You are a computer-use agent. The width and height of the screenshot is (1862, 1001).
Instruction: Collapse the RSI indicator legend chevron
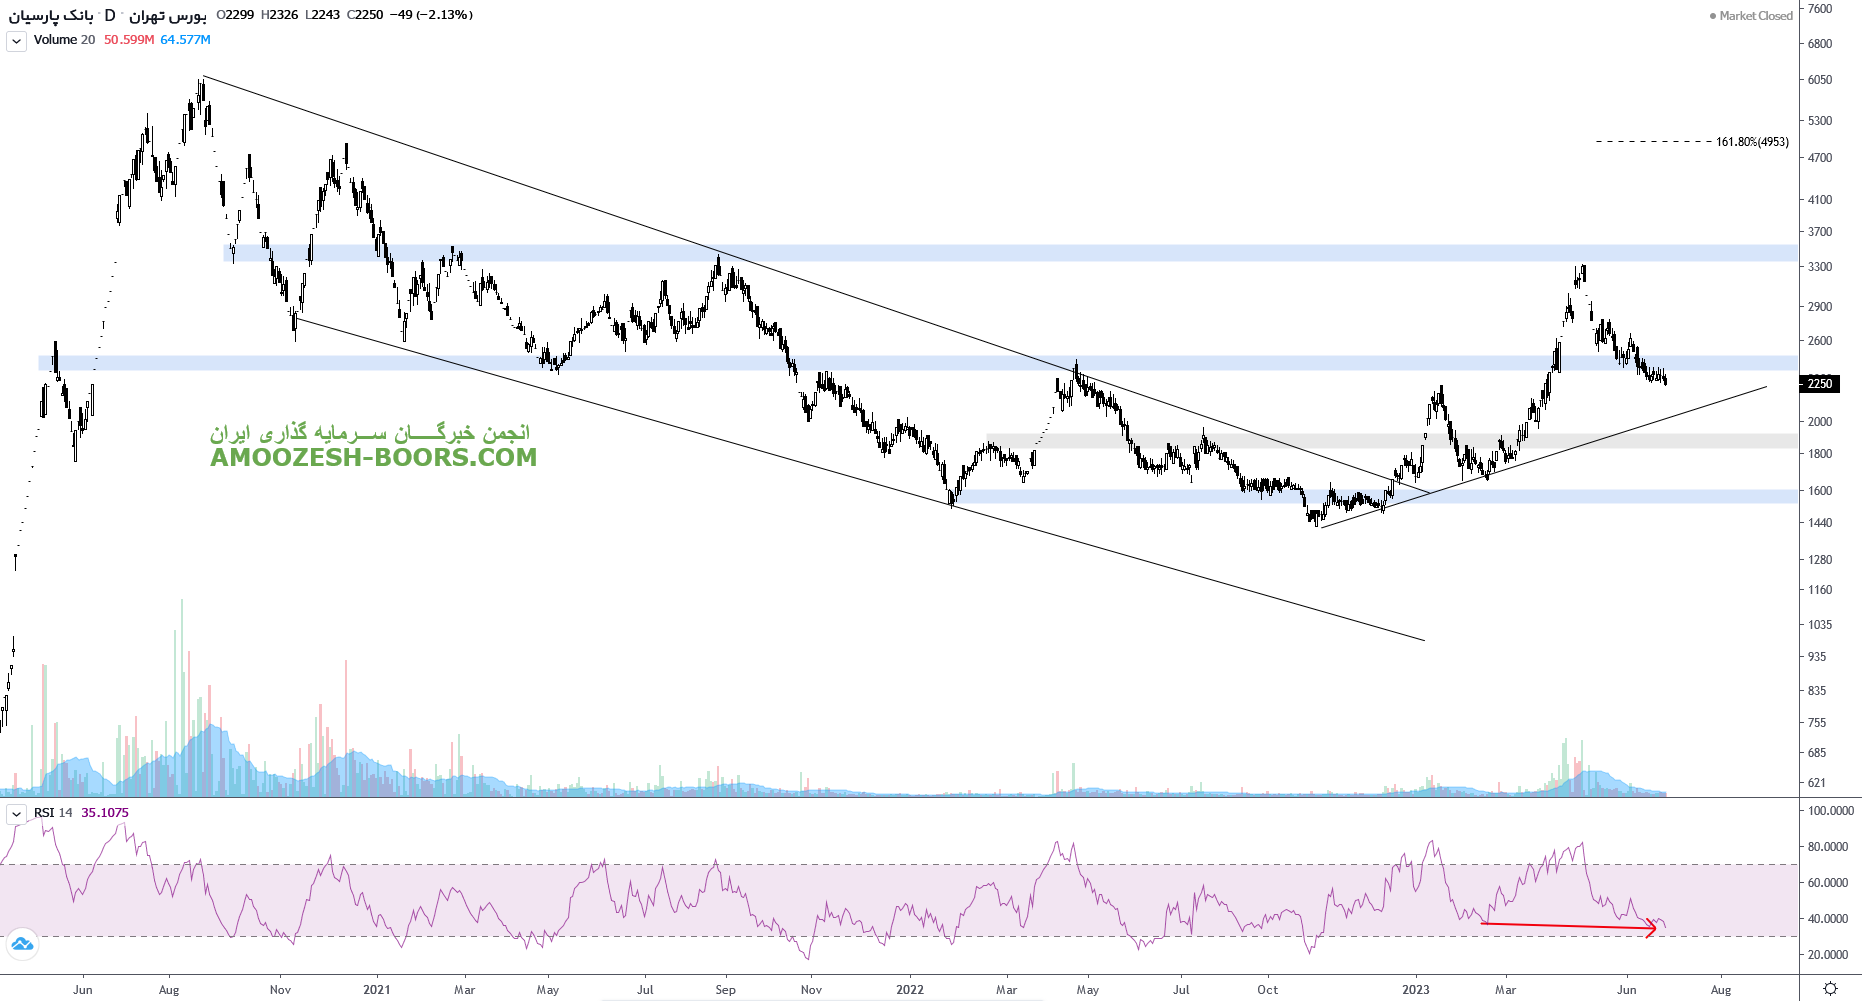[x=17, y=814]
